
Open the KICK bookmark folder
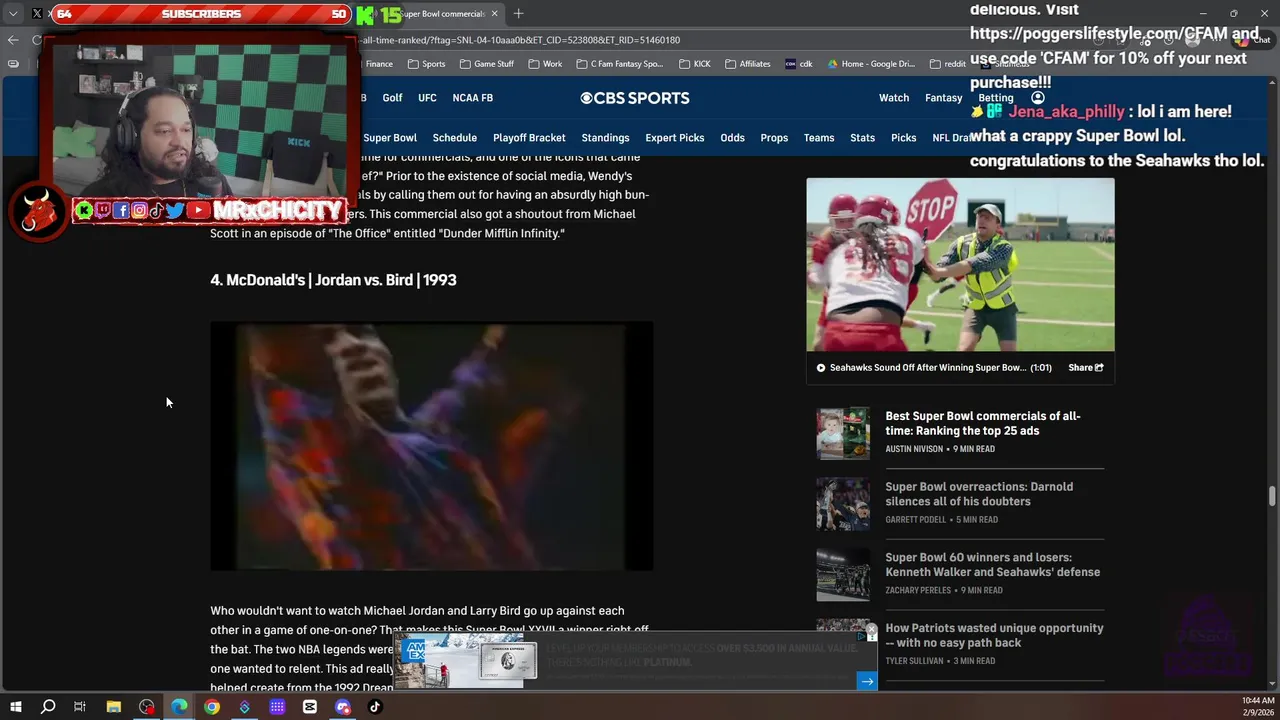[695, 64]
